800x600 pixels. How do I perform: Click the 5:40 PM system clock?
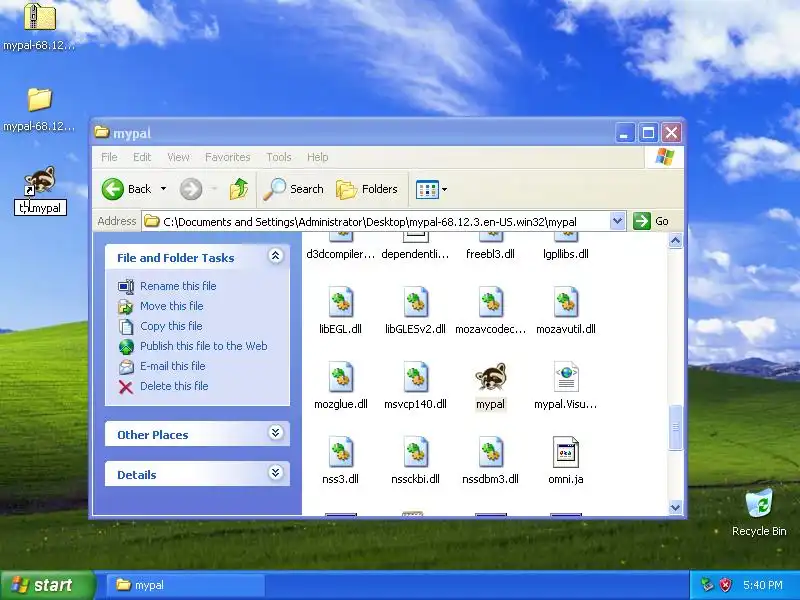(763, 585)
